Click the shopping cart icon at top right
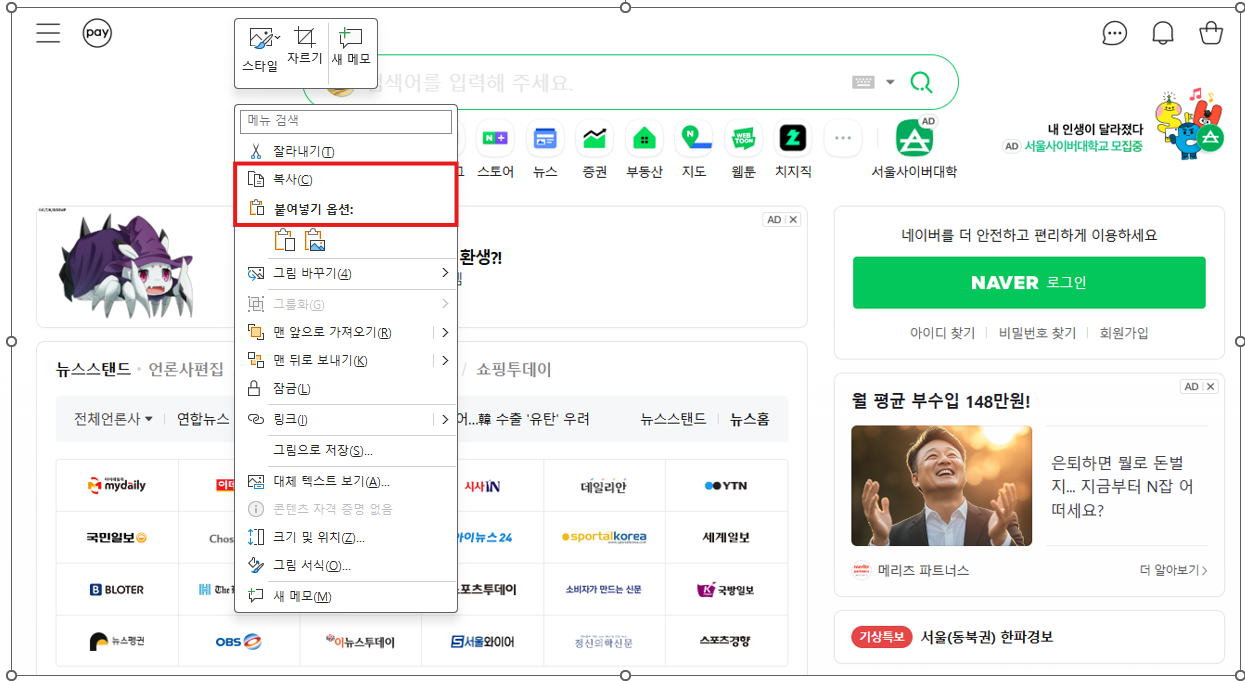The height and width of the screenshot is (681, 1245). click(1210, 32)
